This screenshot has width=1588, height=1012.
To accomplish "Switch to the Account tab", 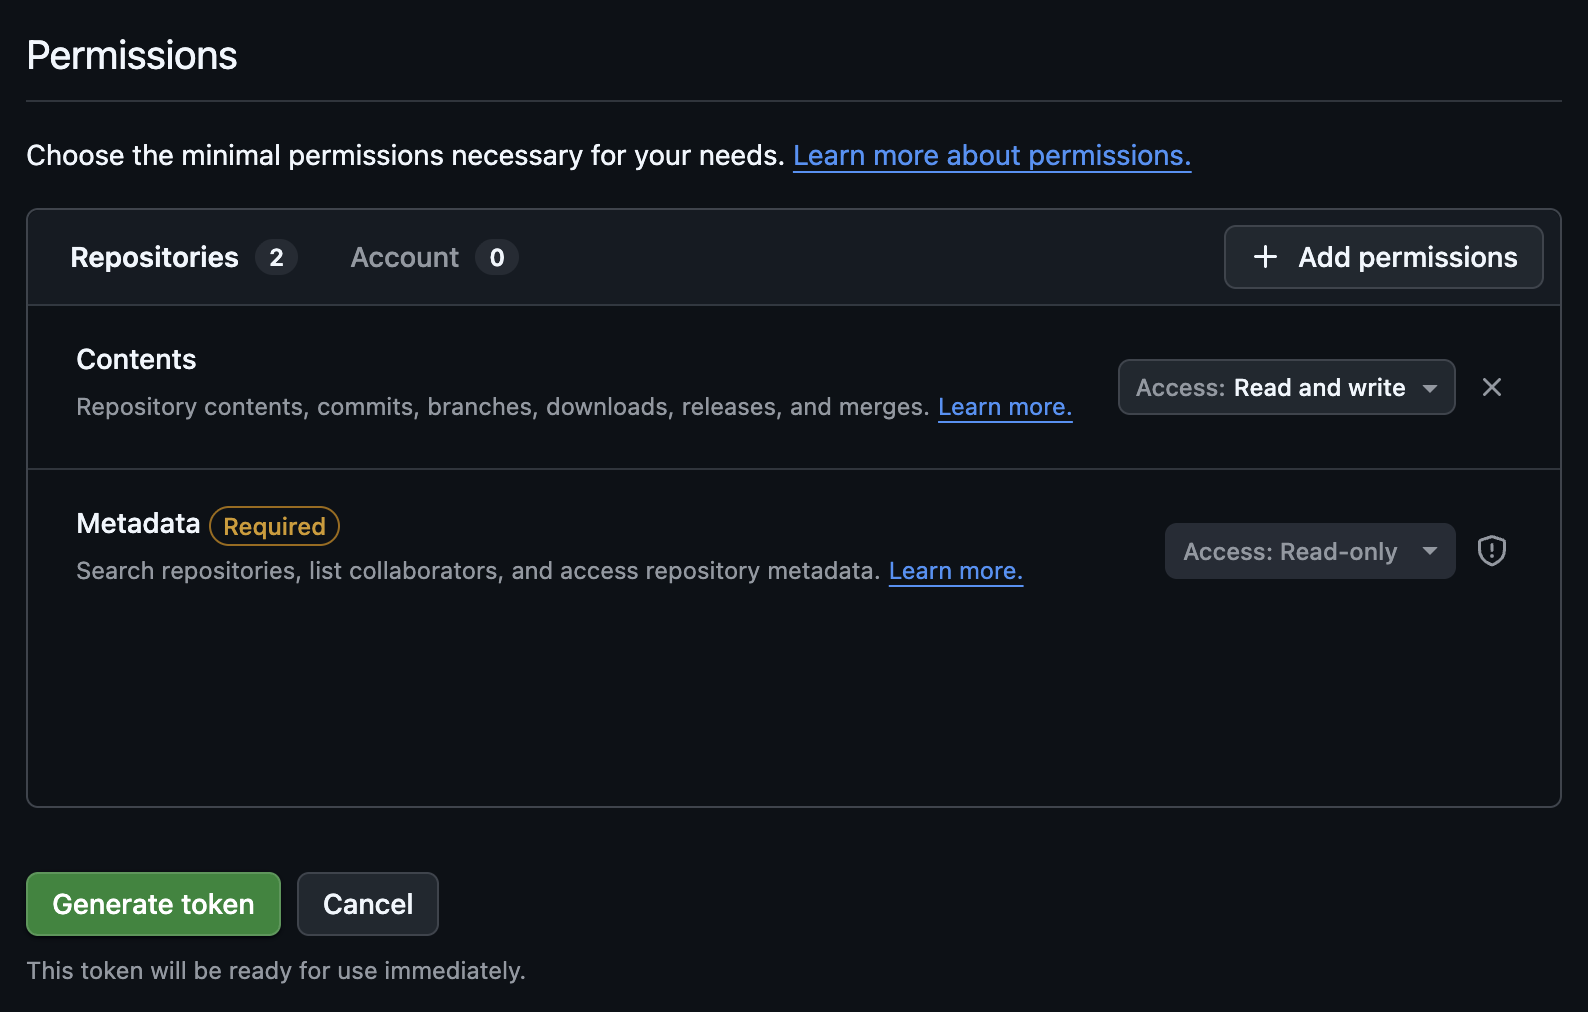I will [433, 257].
